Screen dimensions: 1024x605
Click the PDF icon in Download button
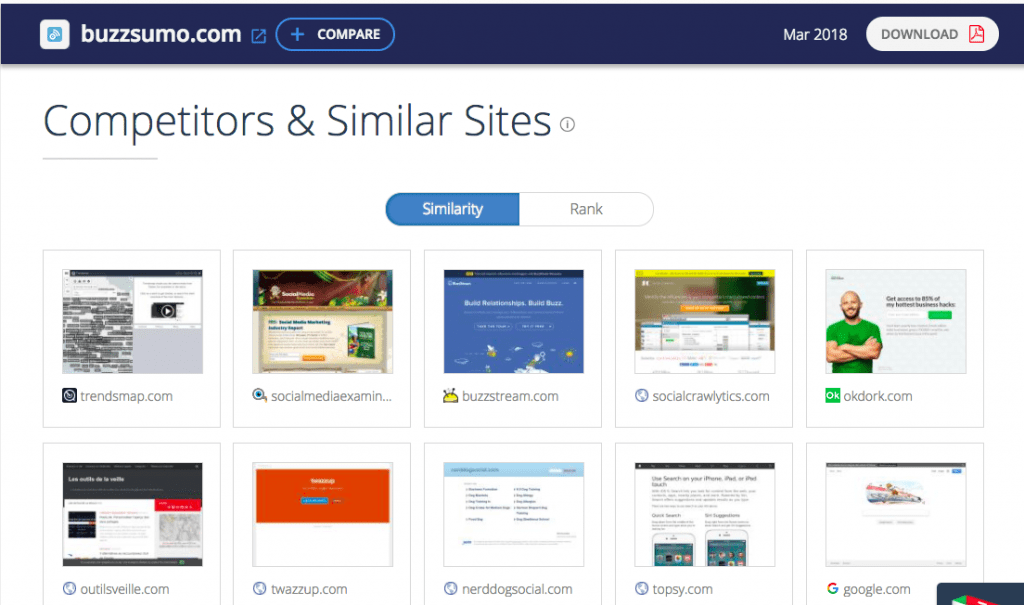click(976, 34)
